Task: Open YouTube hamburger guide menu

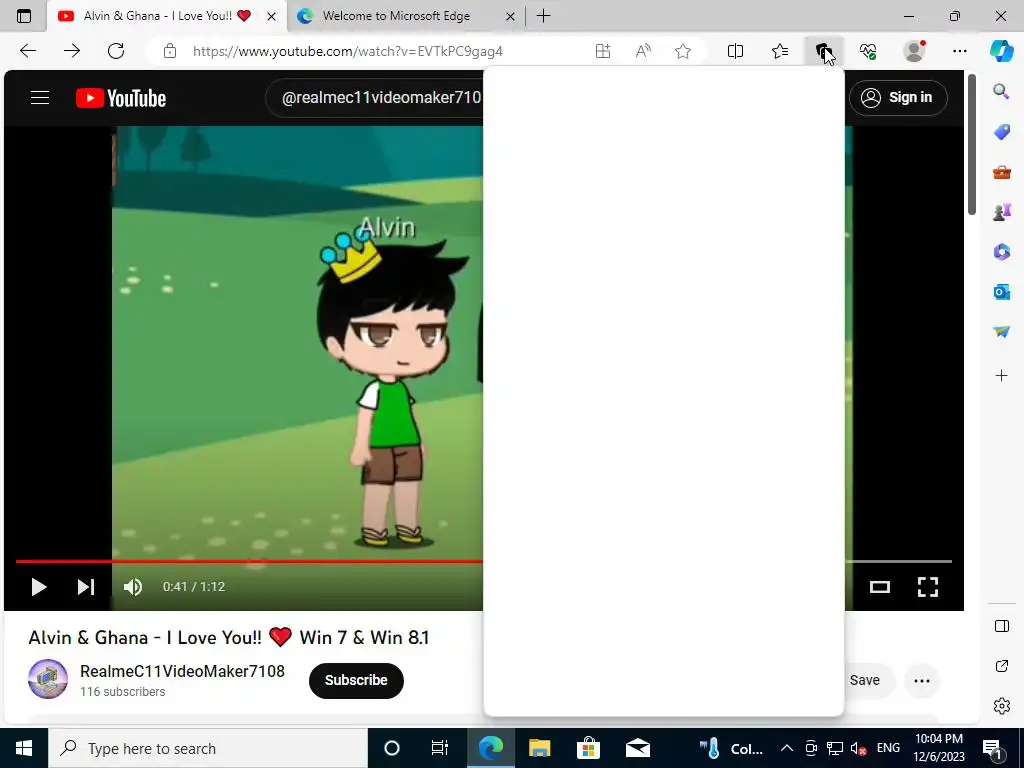Action: (40, 98)
